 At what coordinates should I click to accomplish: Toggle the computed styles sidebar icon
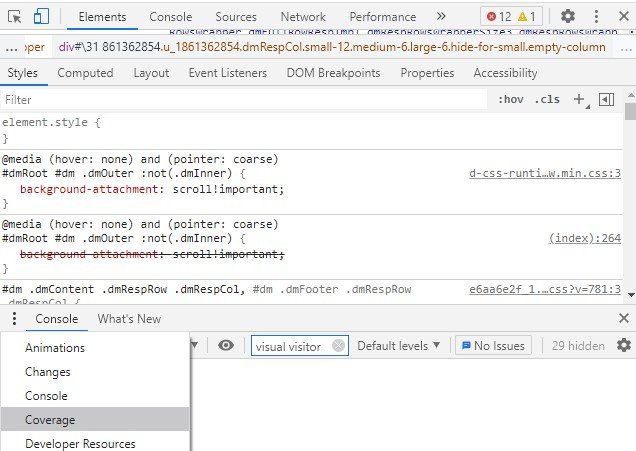pos(606,99)
